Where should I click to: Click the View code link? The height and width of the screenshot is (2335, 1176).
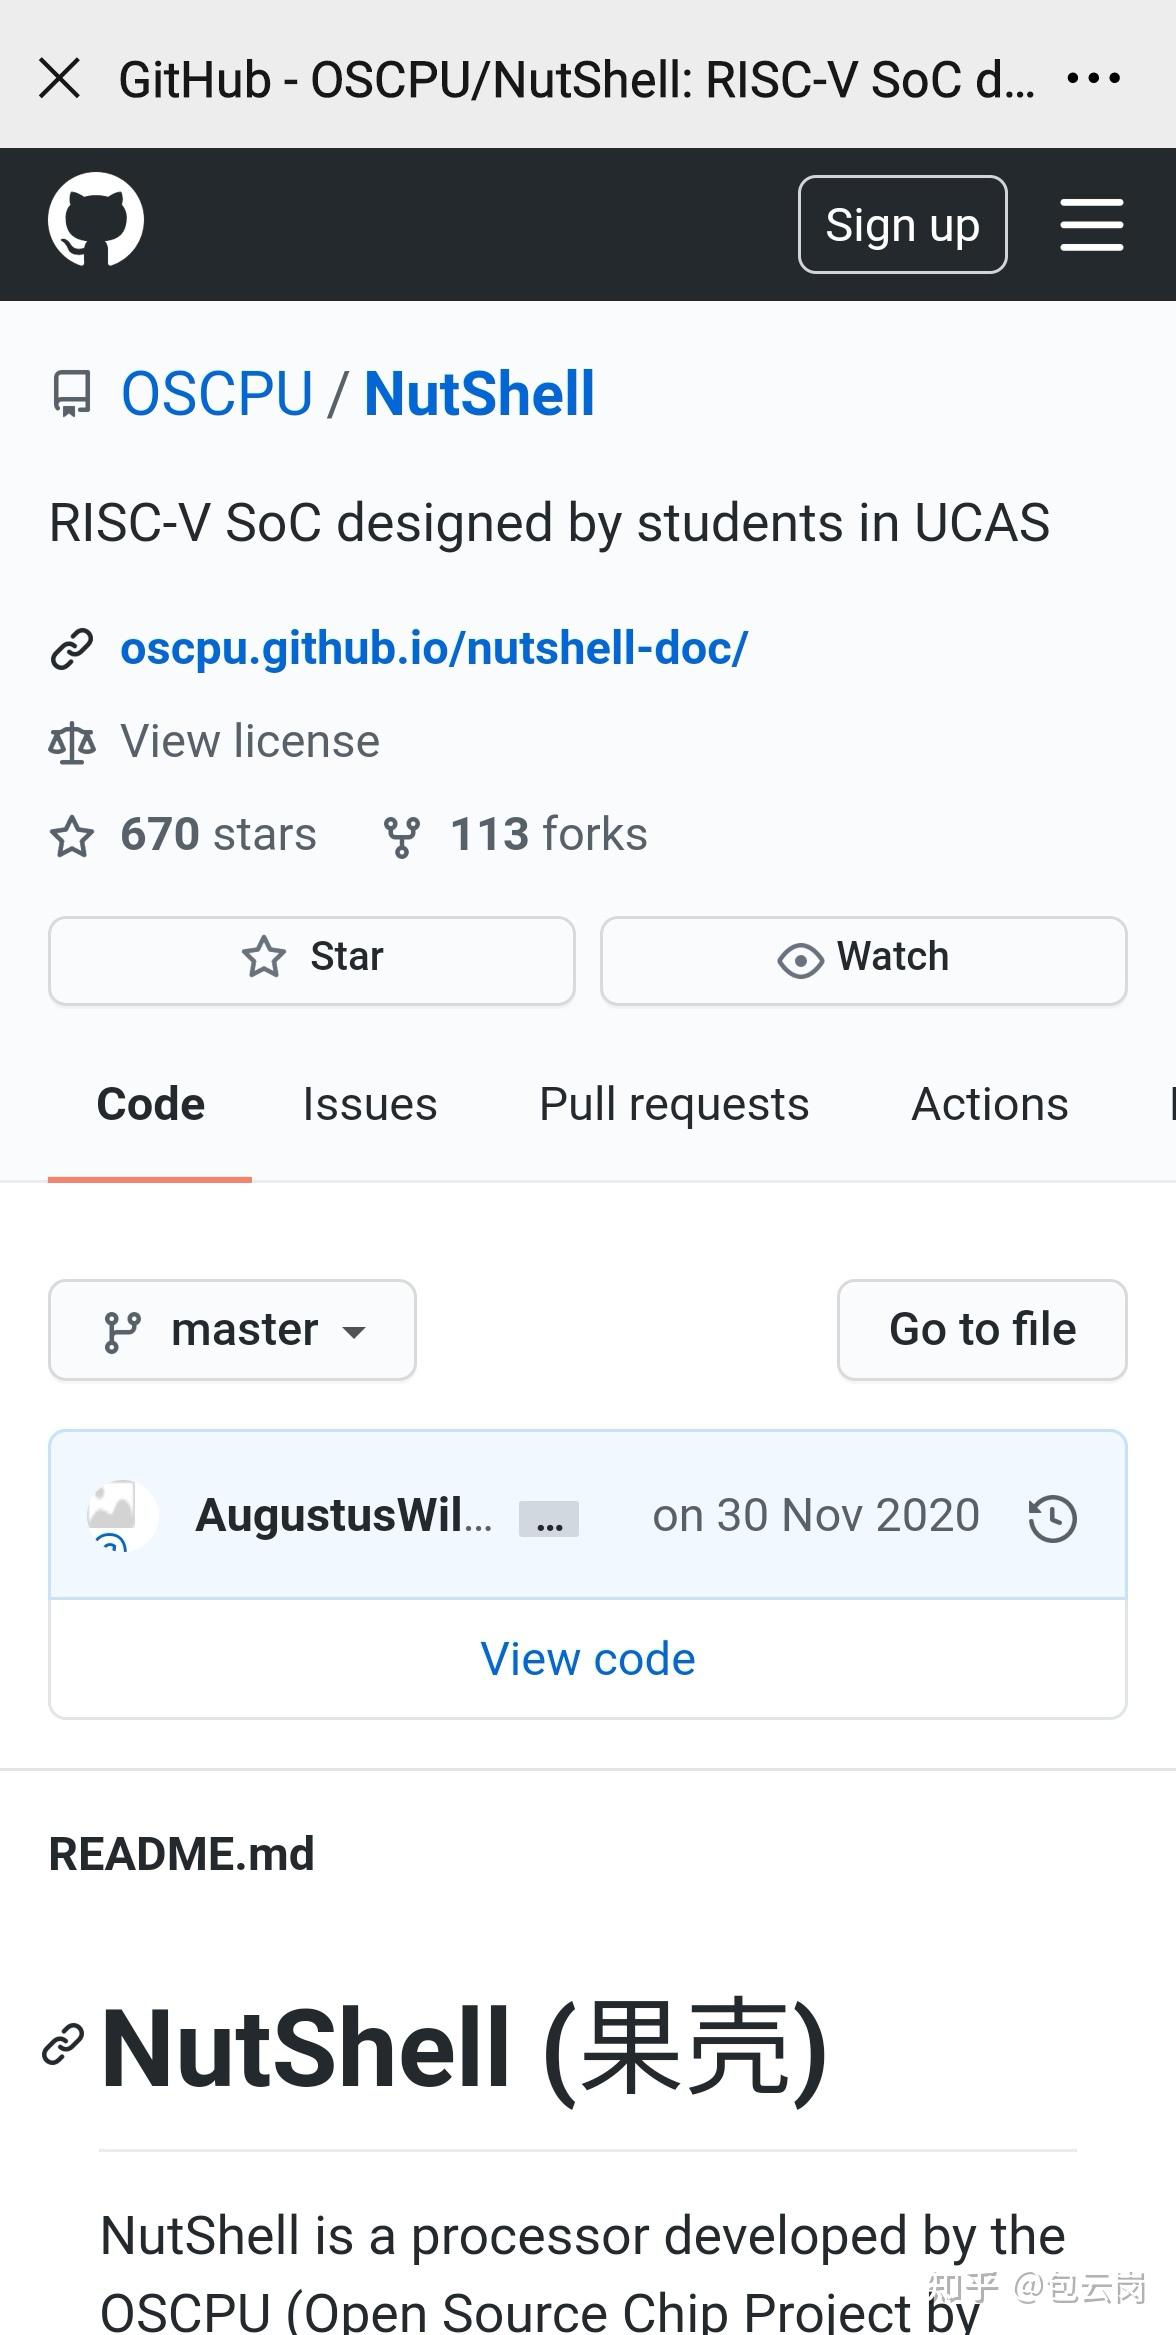tap(588, 1660)
